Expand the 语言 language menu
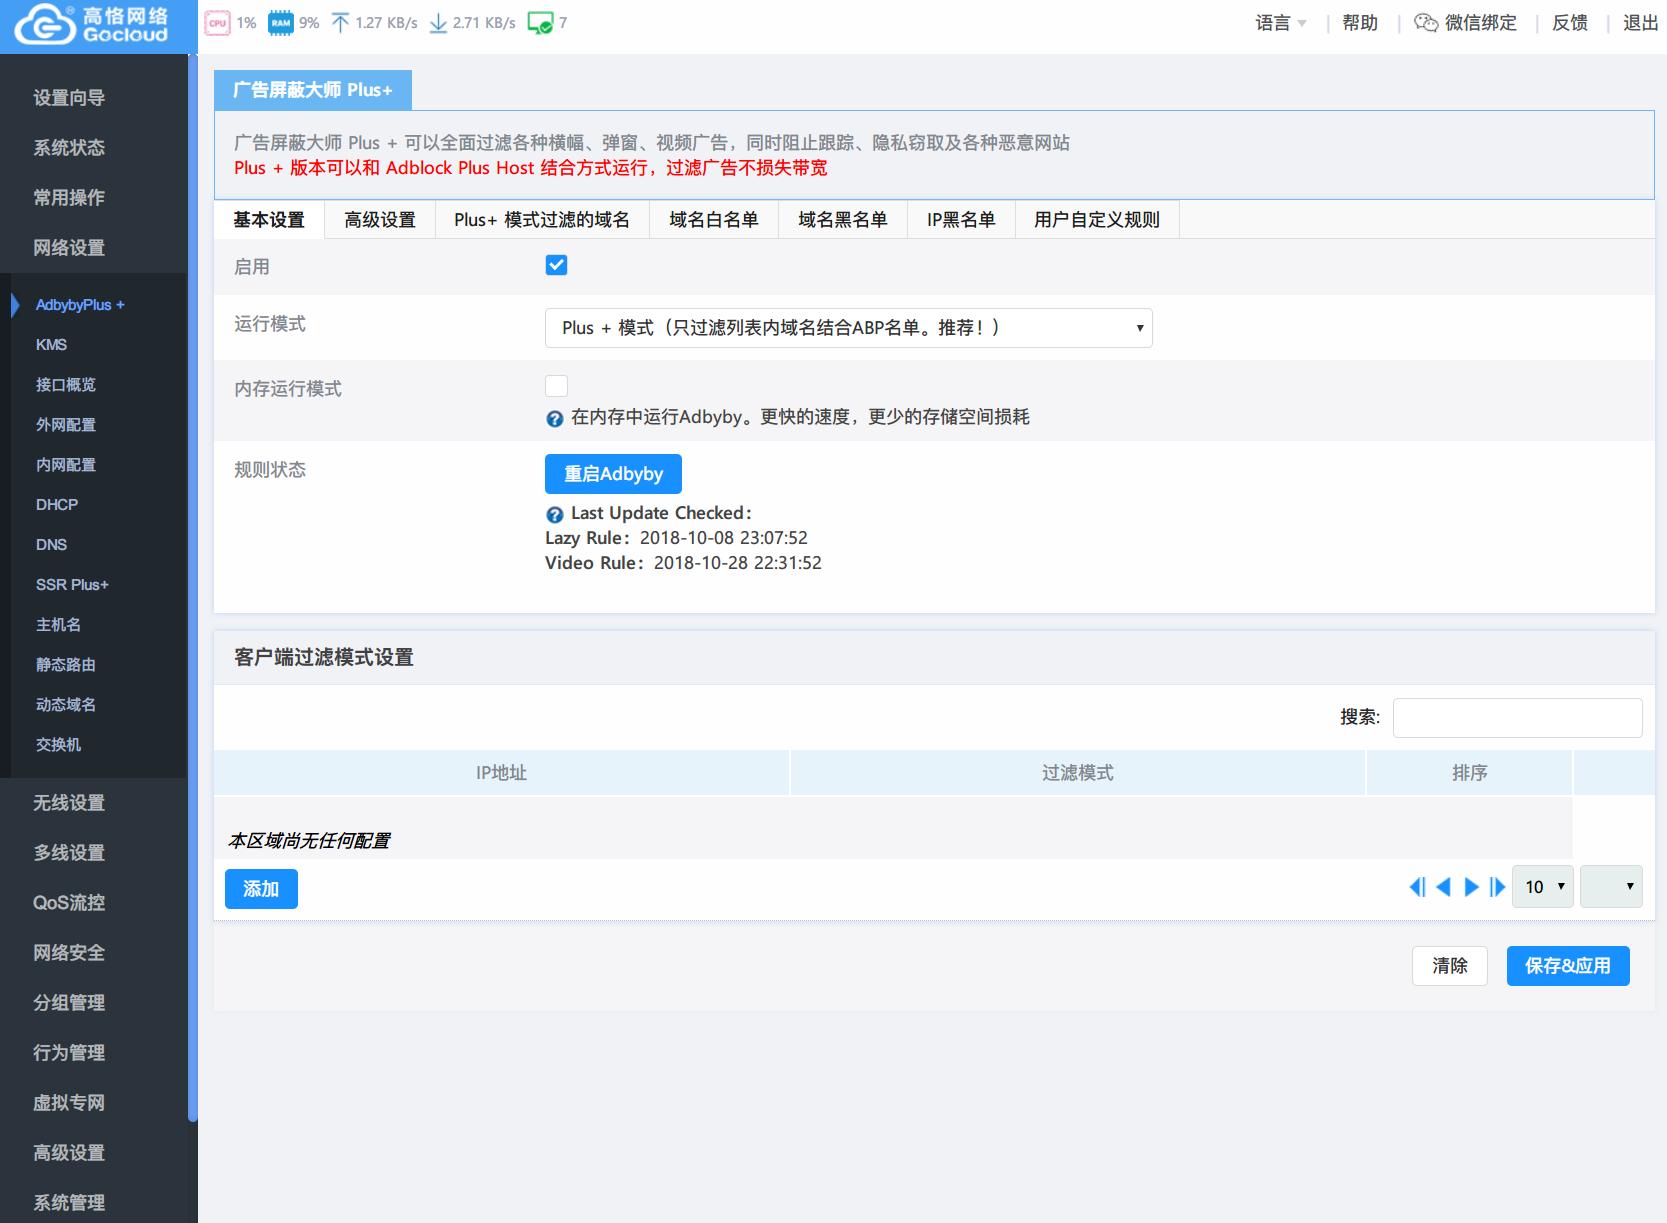Image resolution: width=1667 pixels, height=1223 pixels. [1281, 23]
